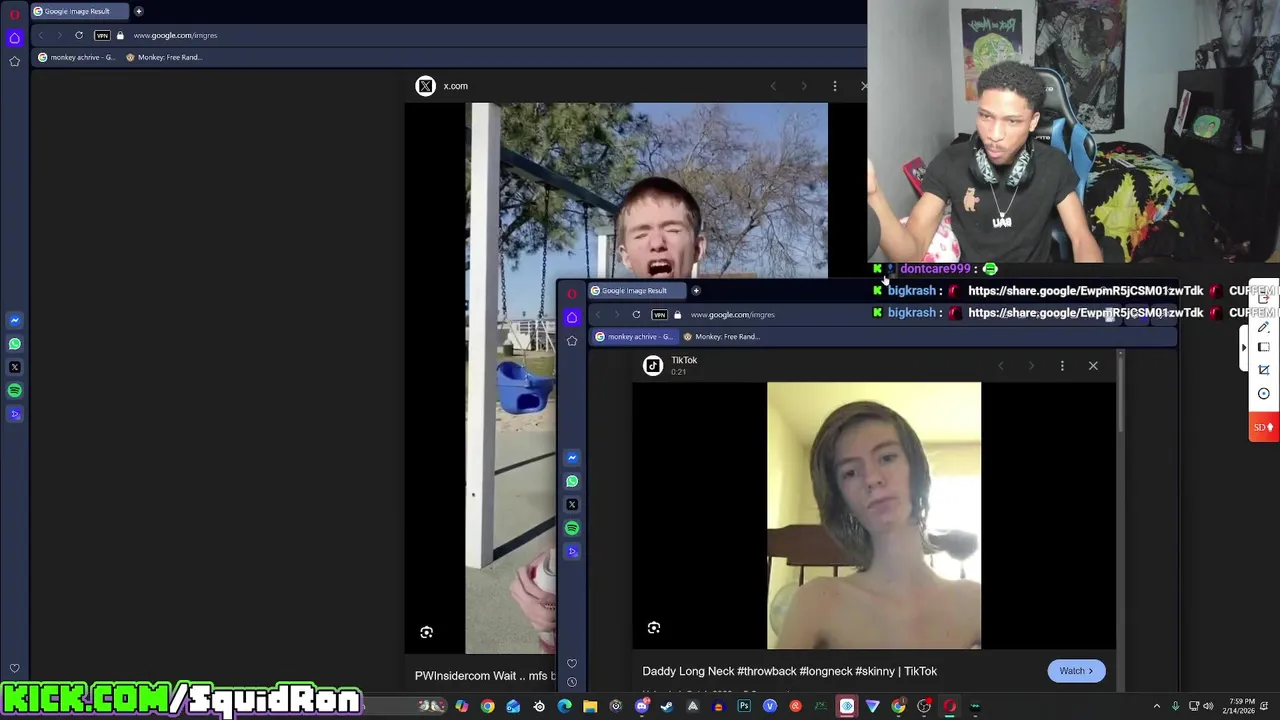1280x720 pixels.
Task: Go to next image in TikTok panel
Action: (x=1031, y=366)
